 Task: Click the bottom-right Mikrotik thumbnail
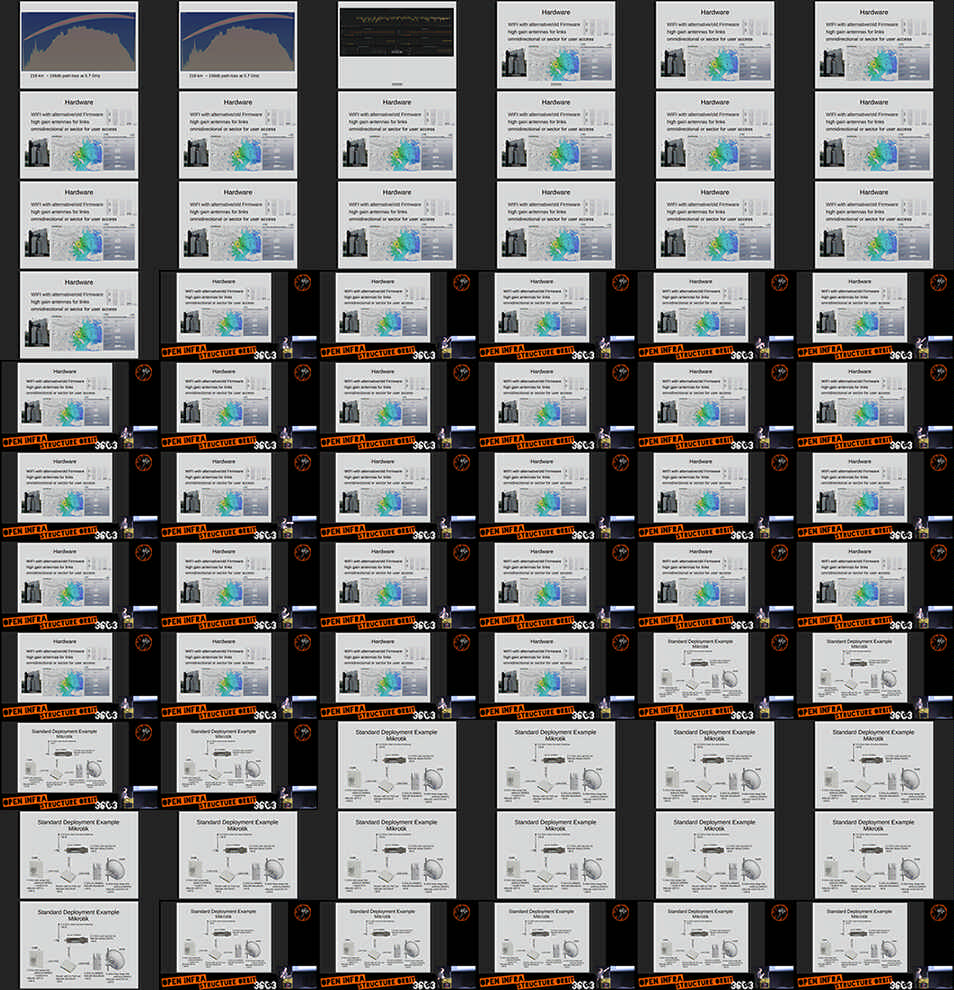pos(874,944)
